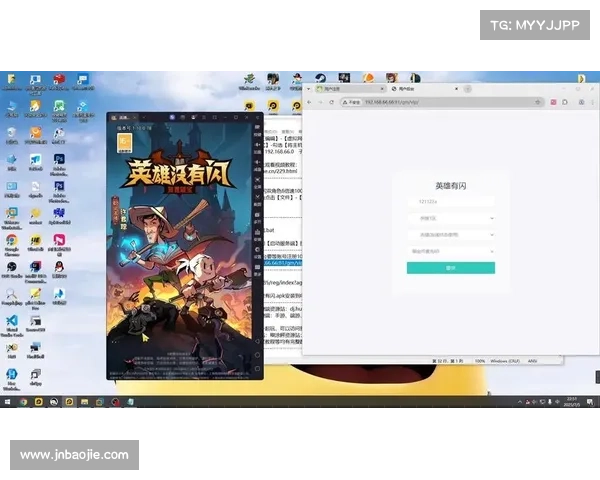Open the browser extensions puzzle icon
600x480 pixels.
[565, 102]
